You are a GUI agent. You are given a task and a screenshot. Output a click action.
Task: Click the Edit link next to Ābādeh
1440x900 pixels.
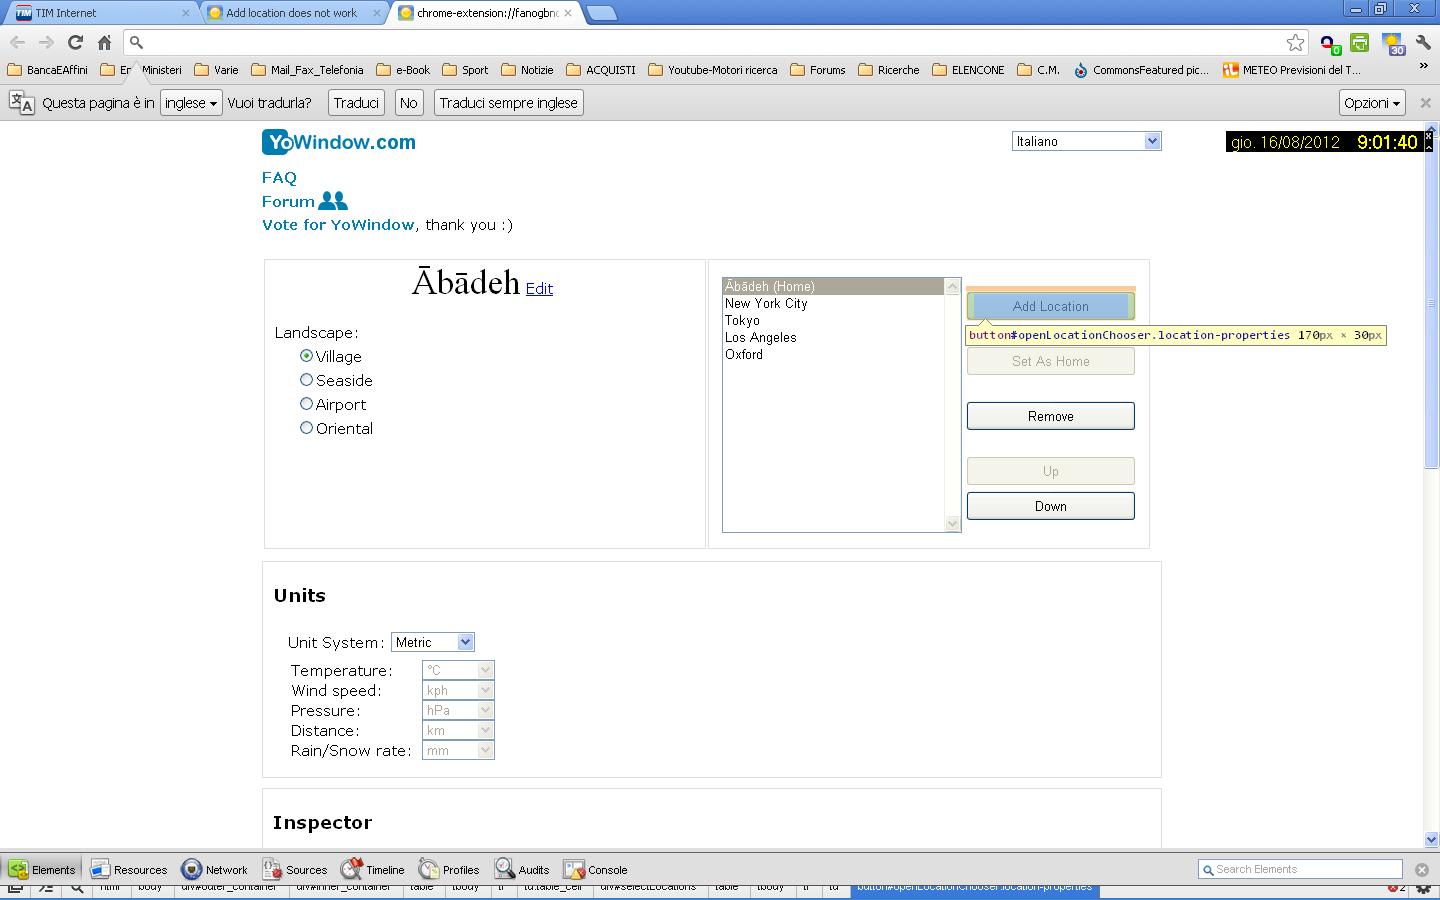pyautogui.click(x=539, y=288)
